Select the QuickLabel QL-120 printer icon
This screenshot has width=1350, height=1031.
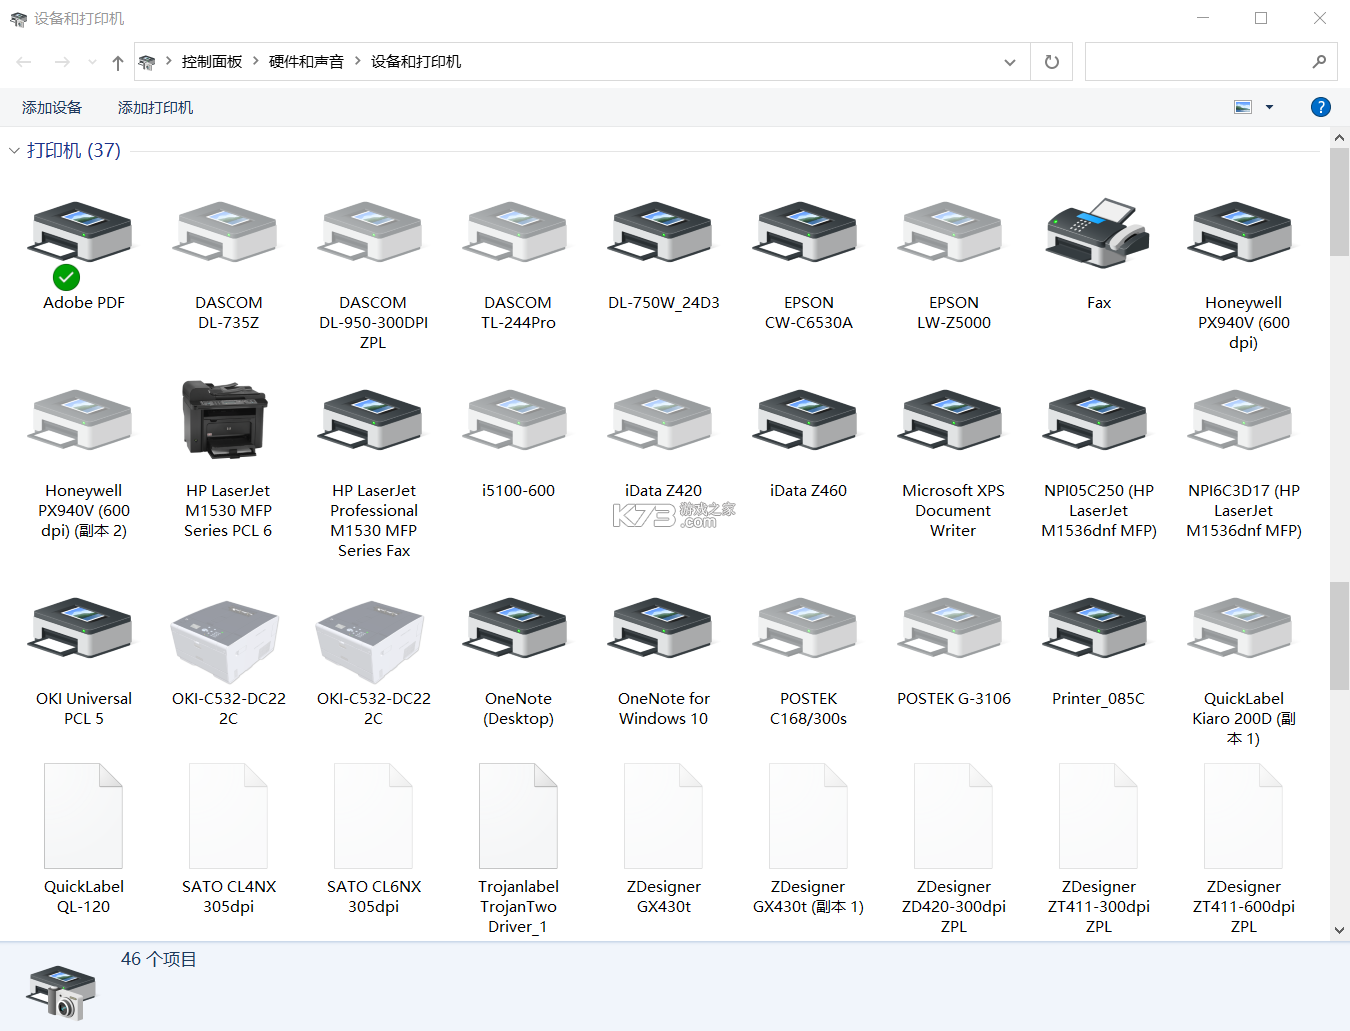click(x=83, y=816)
